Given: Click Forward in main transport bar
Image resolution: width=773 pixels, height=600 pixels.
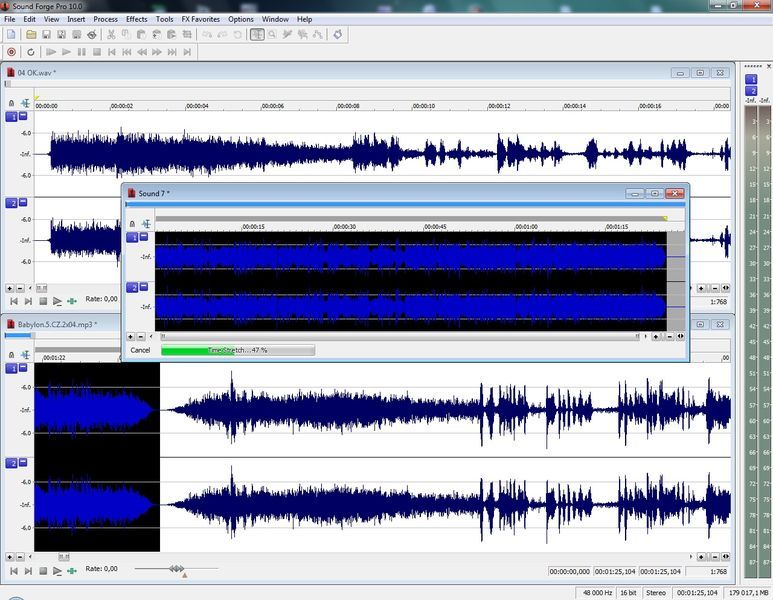Looking at the screenshot, I should coord(157,52).
